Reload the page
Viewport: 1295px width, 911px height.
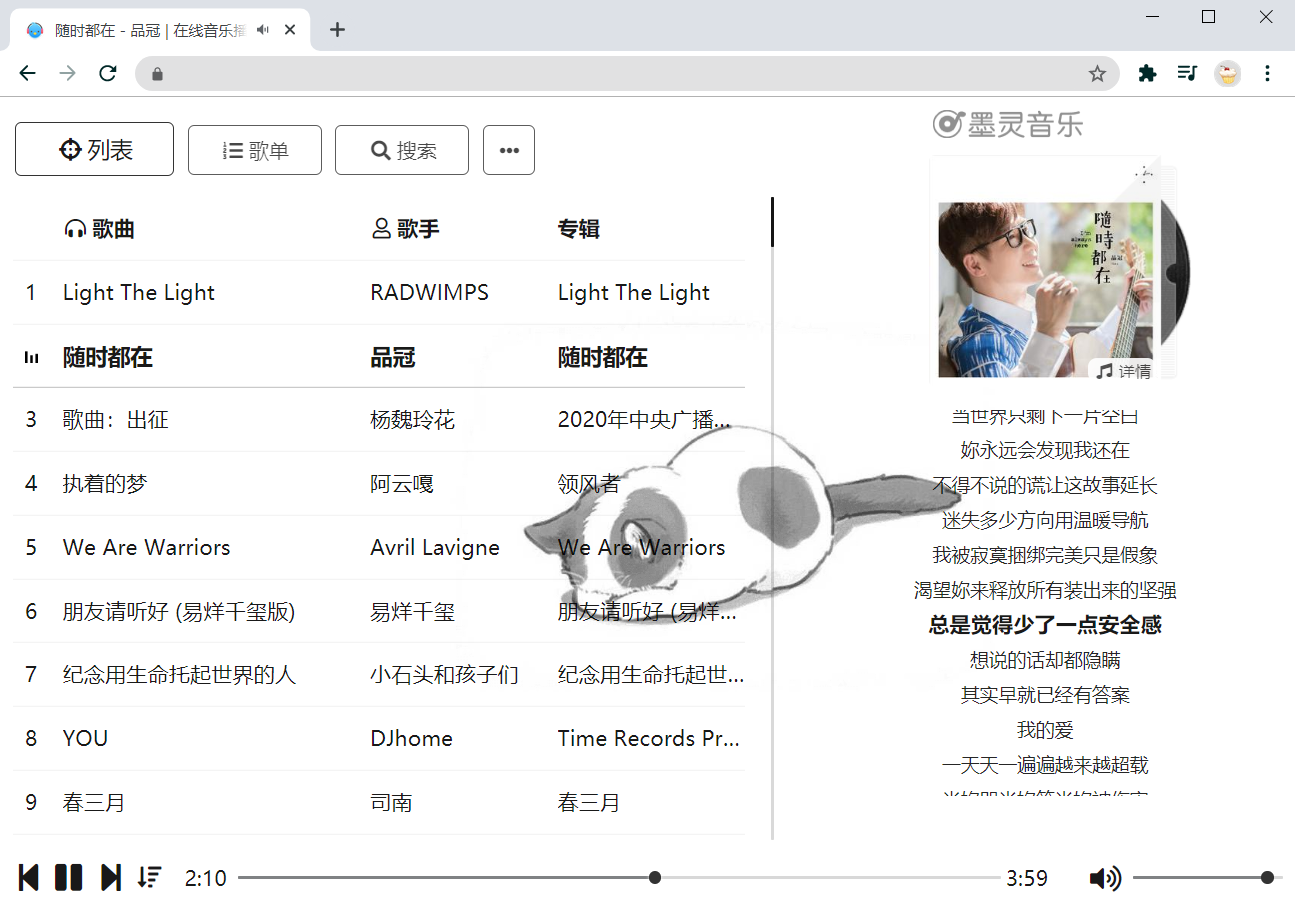pyautogui.click(x=108, y=73)
